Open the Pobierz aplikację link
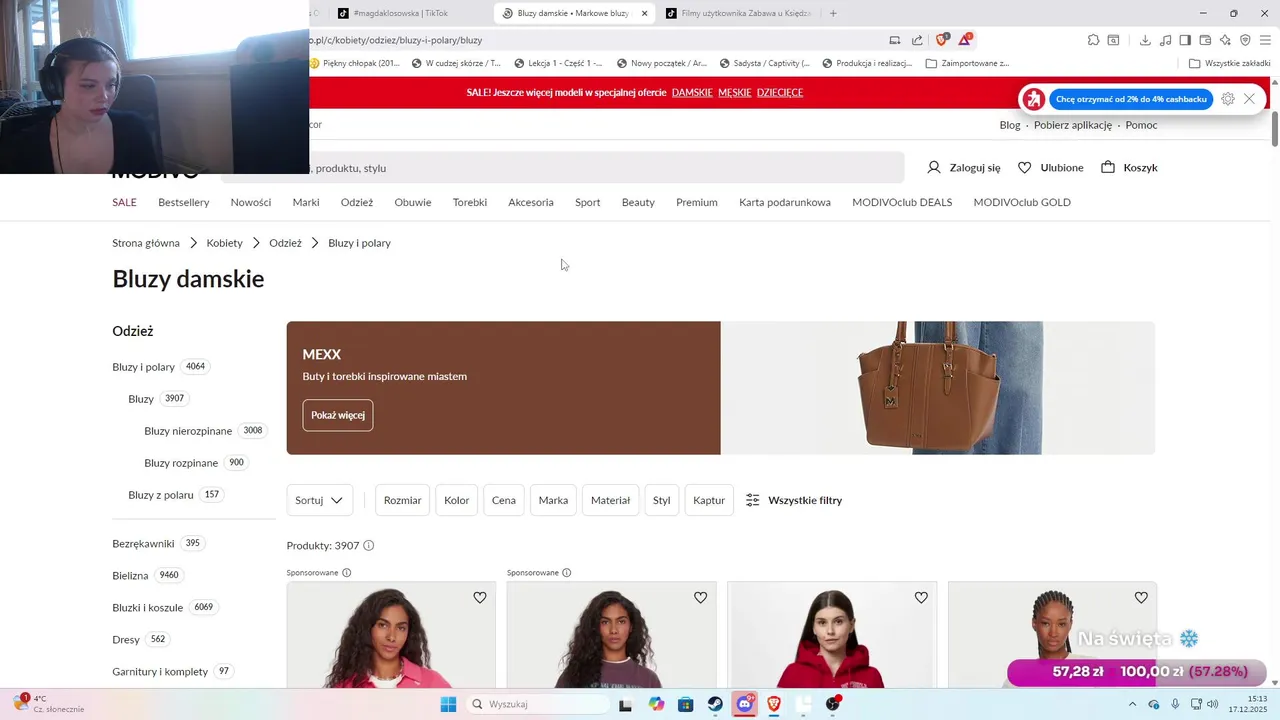This screenshot has height=720, width=1280. 1073,125
